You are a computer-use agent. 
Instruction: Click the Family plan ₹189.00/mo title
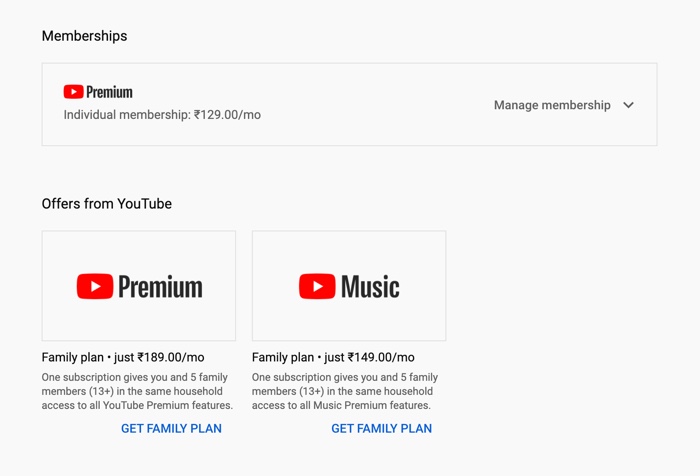coord(123,357)
